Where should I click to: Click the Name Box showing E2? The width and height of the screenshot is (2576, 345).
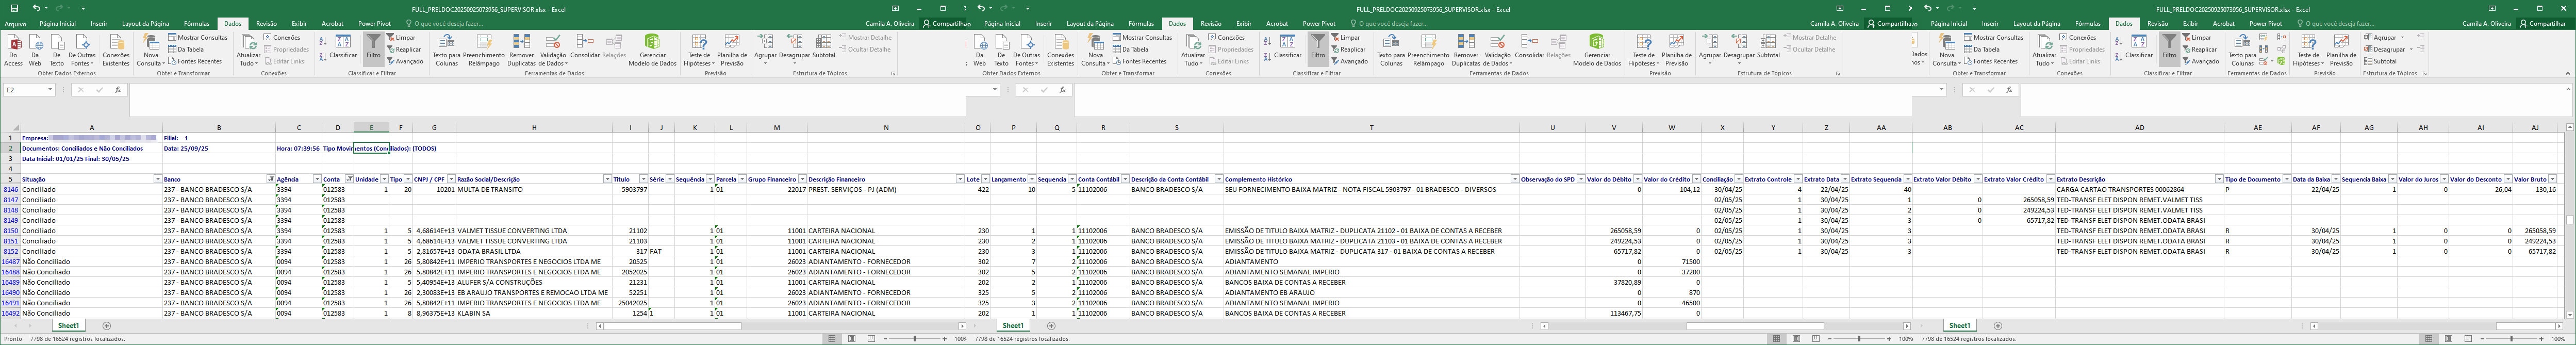25,90
